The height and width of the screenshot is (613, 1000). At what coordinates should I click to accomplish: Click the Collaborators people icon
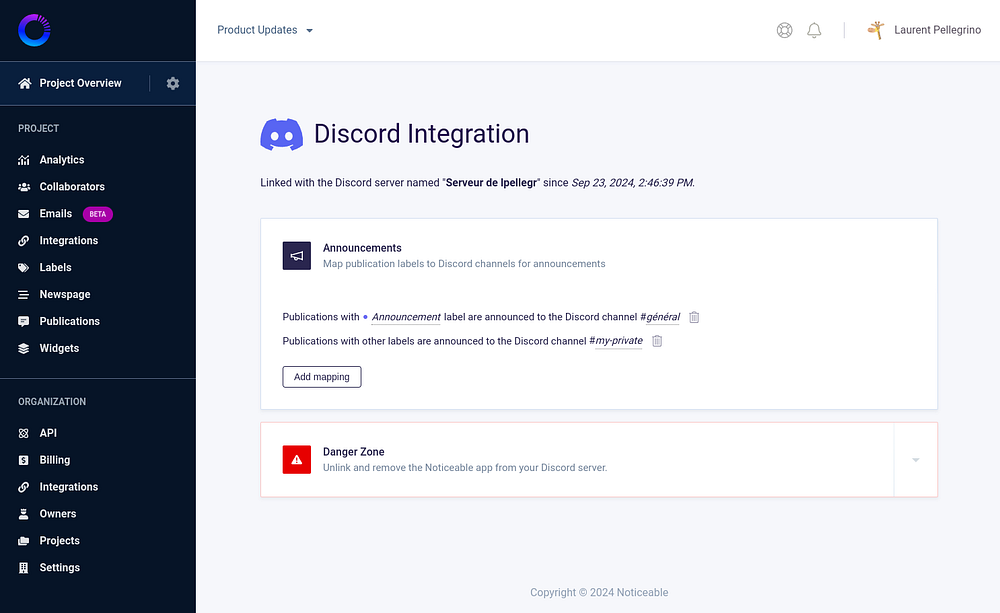[24, 187]
